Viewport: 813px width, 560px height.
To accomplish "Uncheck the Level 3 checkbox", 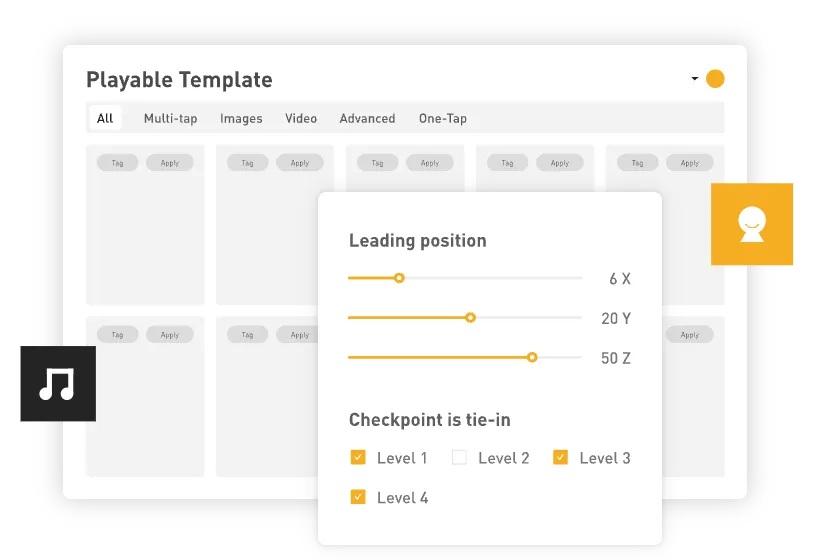I will click(x=560, y=458).
